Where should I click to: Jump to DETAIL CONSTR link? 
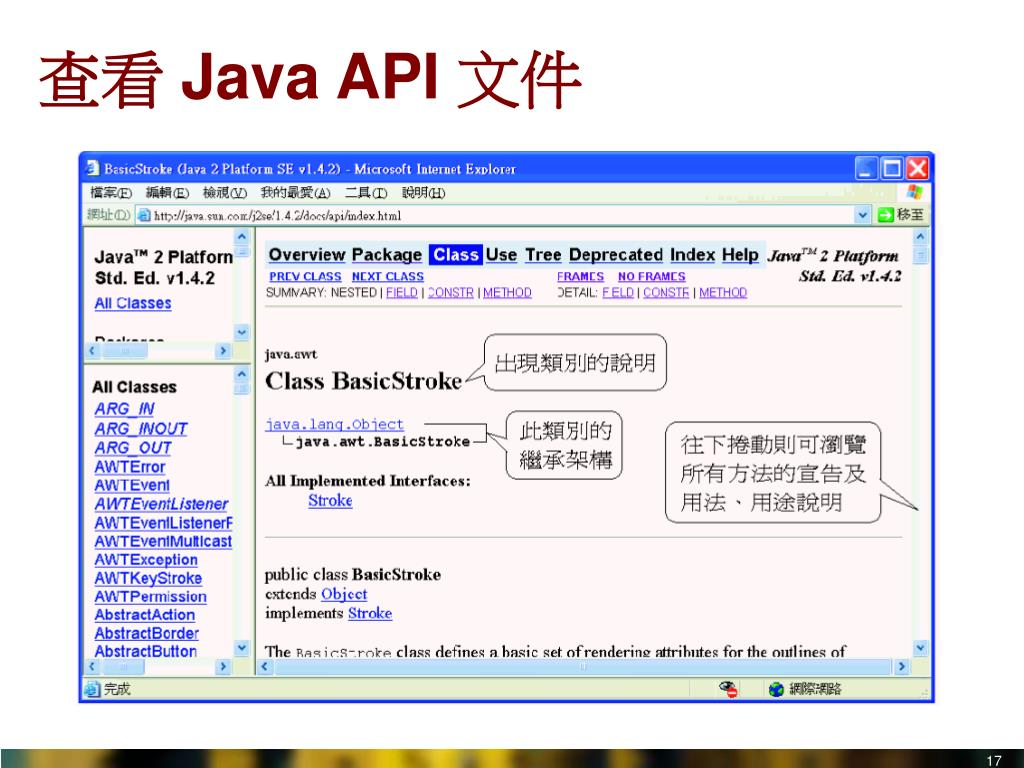(666, 293)
